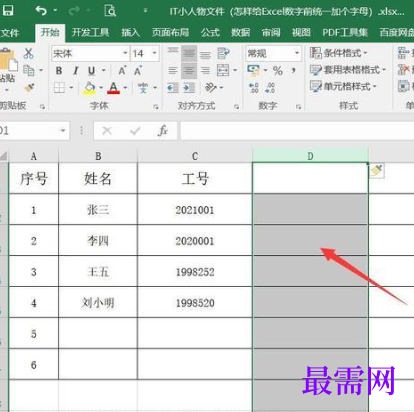Expand the Name Box dropdown arrow
This screenshot has width=414, height=412.
coord(63,130)
